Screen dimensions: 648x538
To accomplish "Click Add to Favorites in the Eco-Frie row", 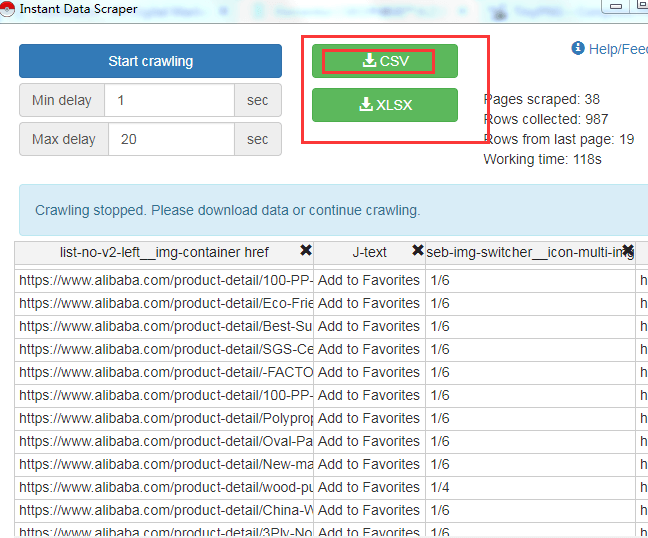I will click(369, 304).
